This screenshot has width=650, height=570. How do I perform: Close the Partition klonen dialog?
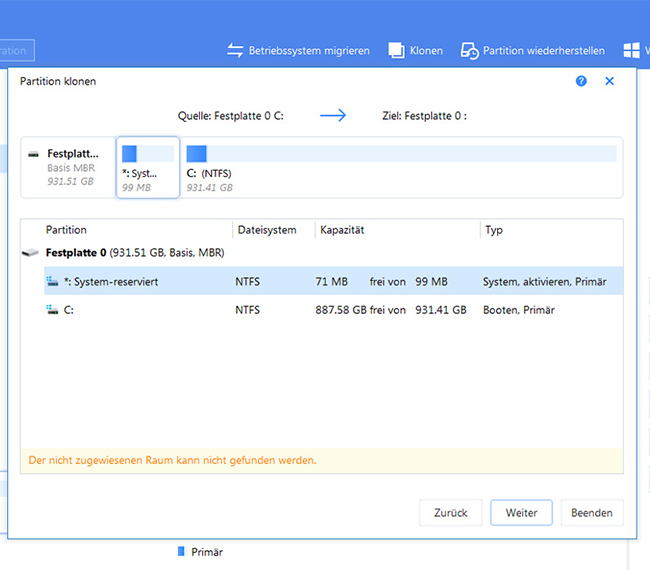(609, 81)
